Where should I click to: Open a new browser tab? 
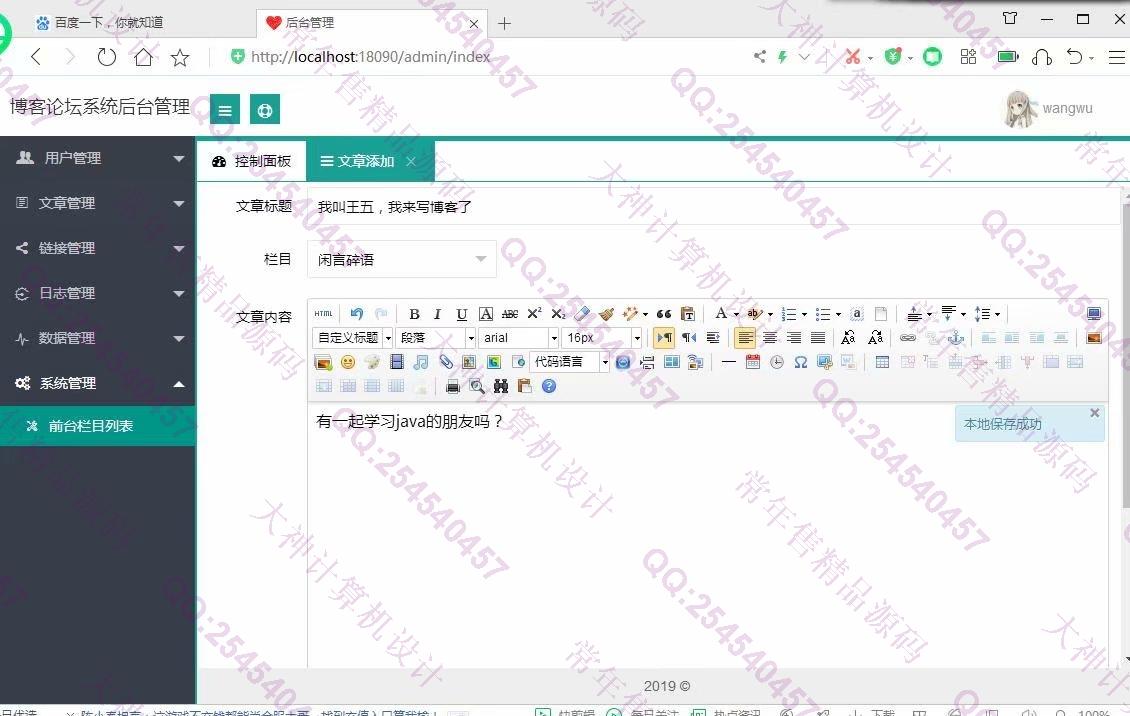pos(504,24)
